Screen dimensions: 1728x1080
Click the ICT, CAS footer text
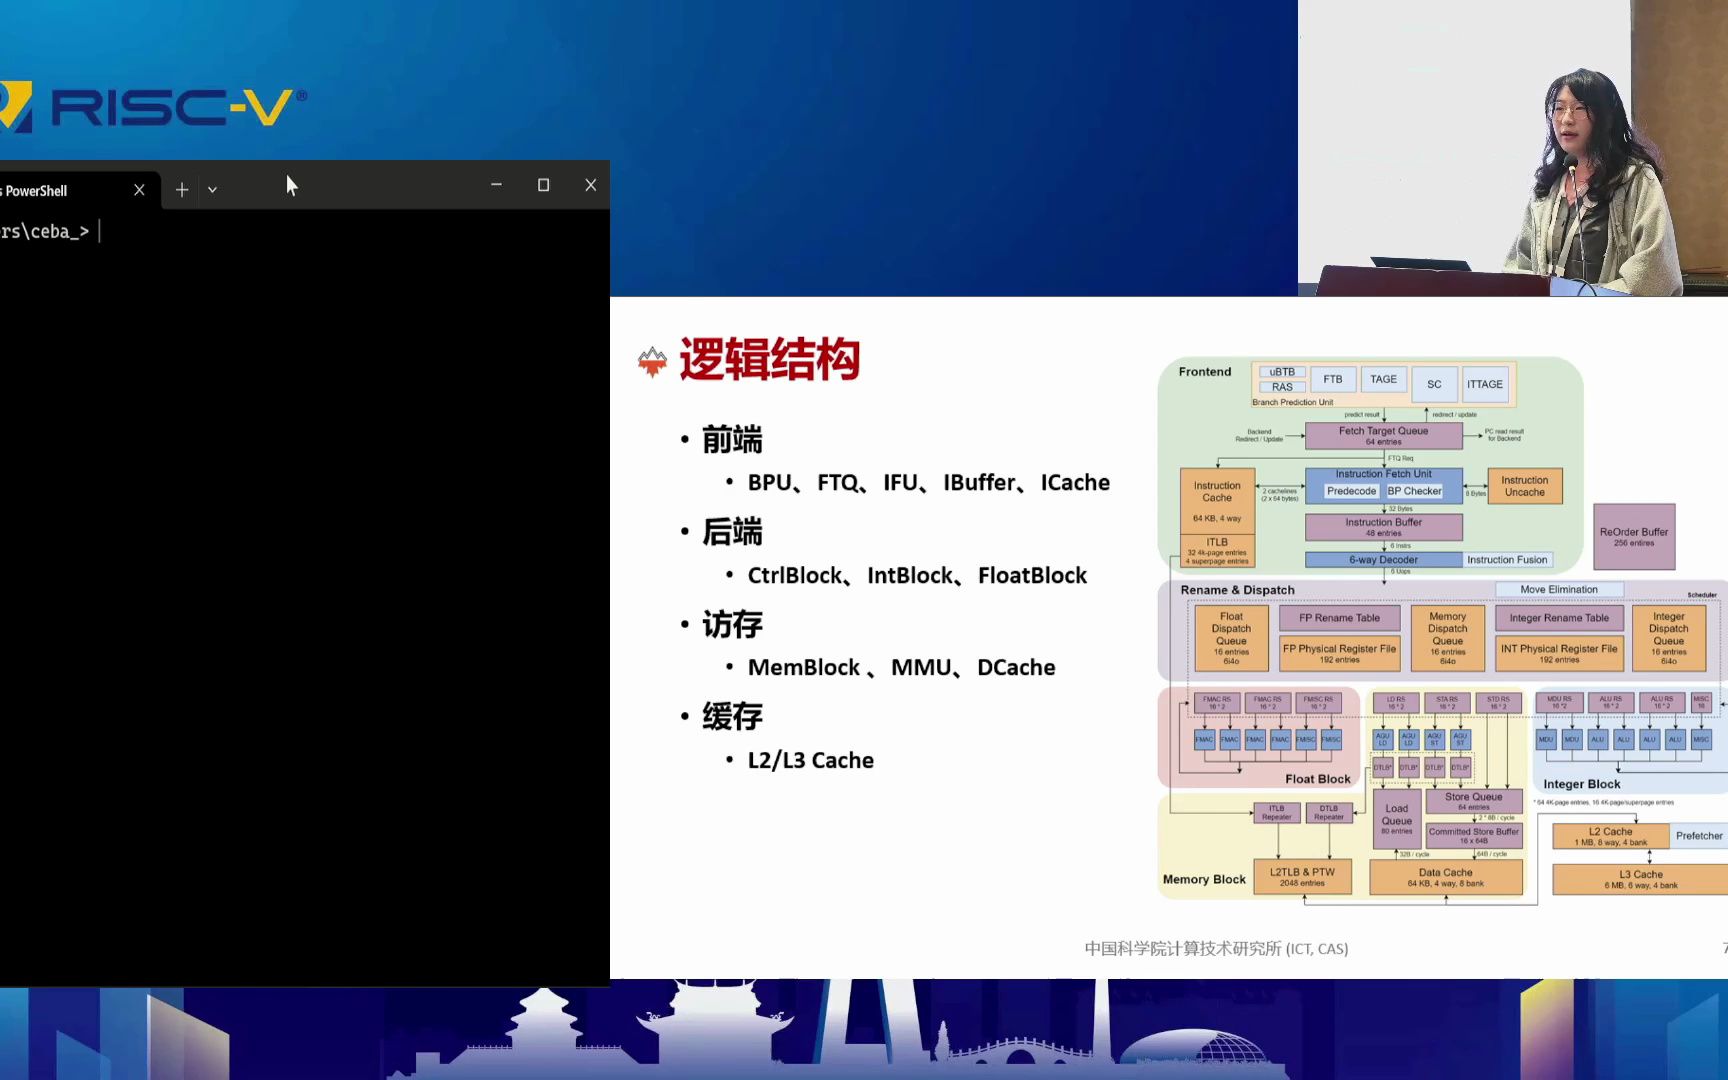pos(1216,949)
